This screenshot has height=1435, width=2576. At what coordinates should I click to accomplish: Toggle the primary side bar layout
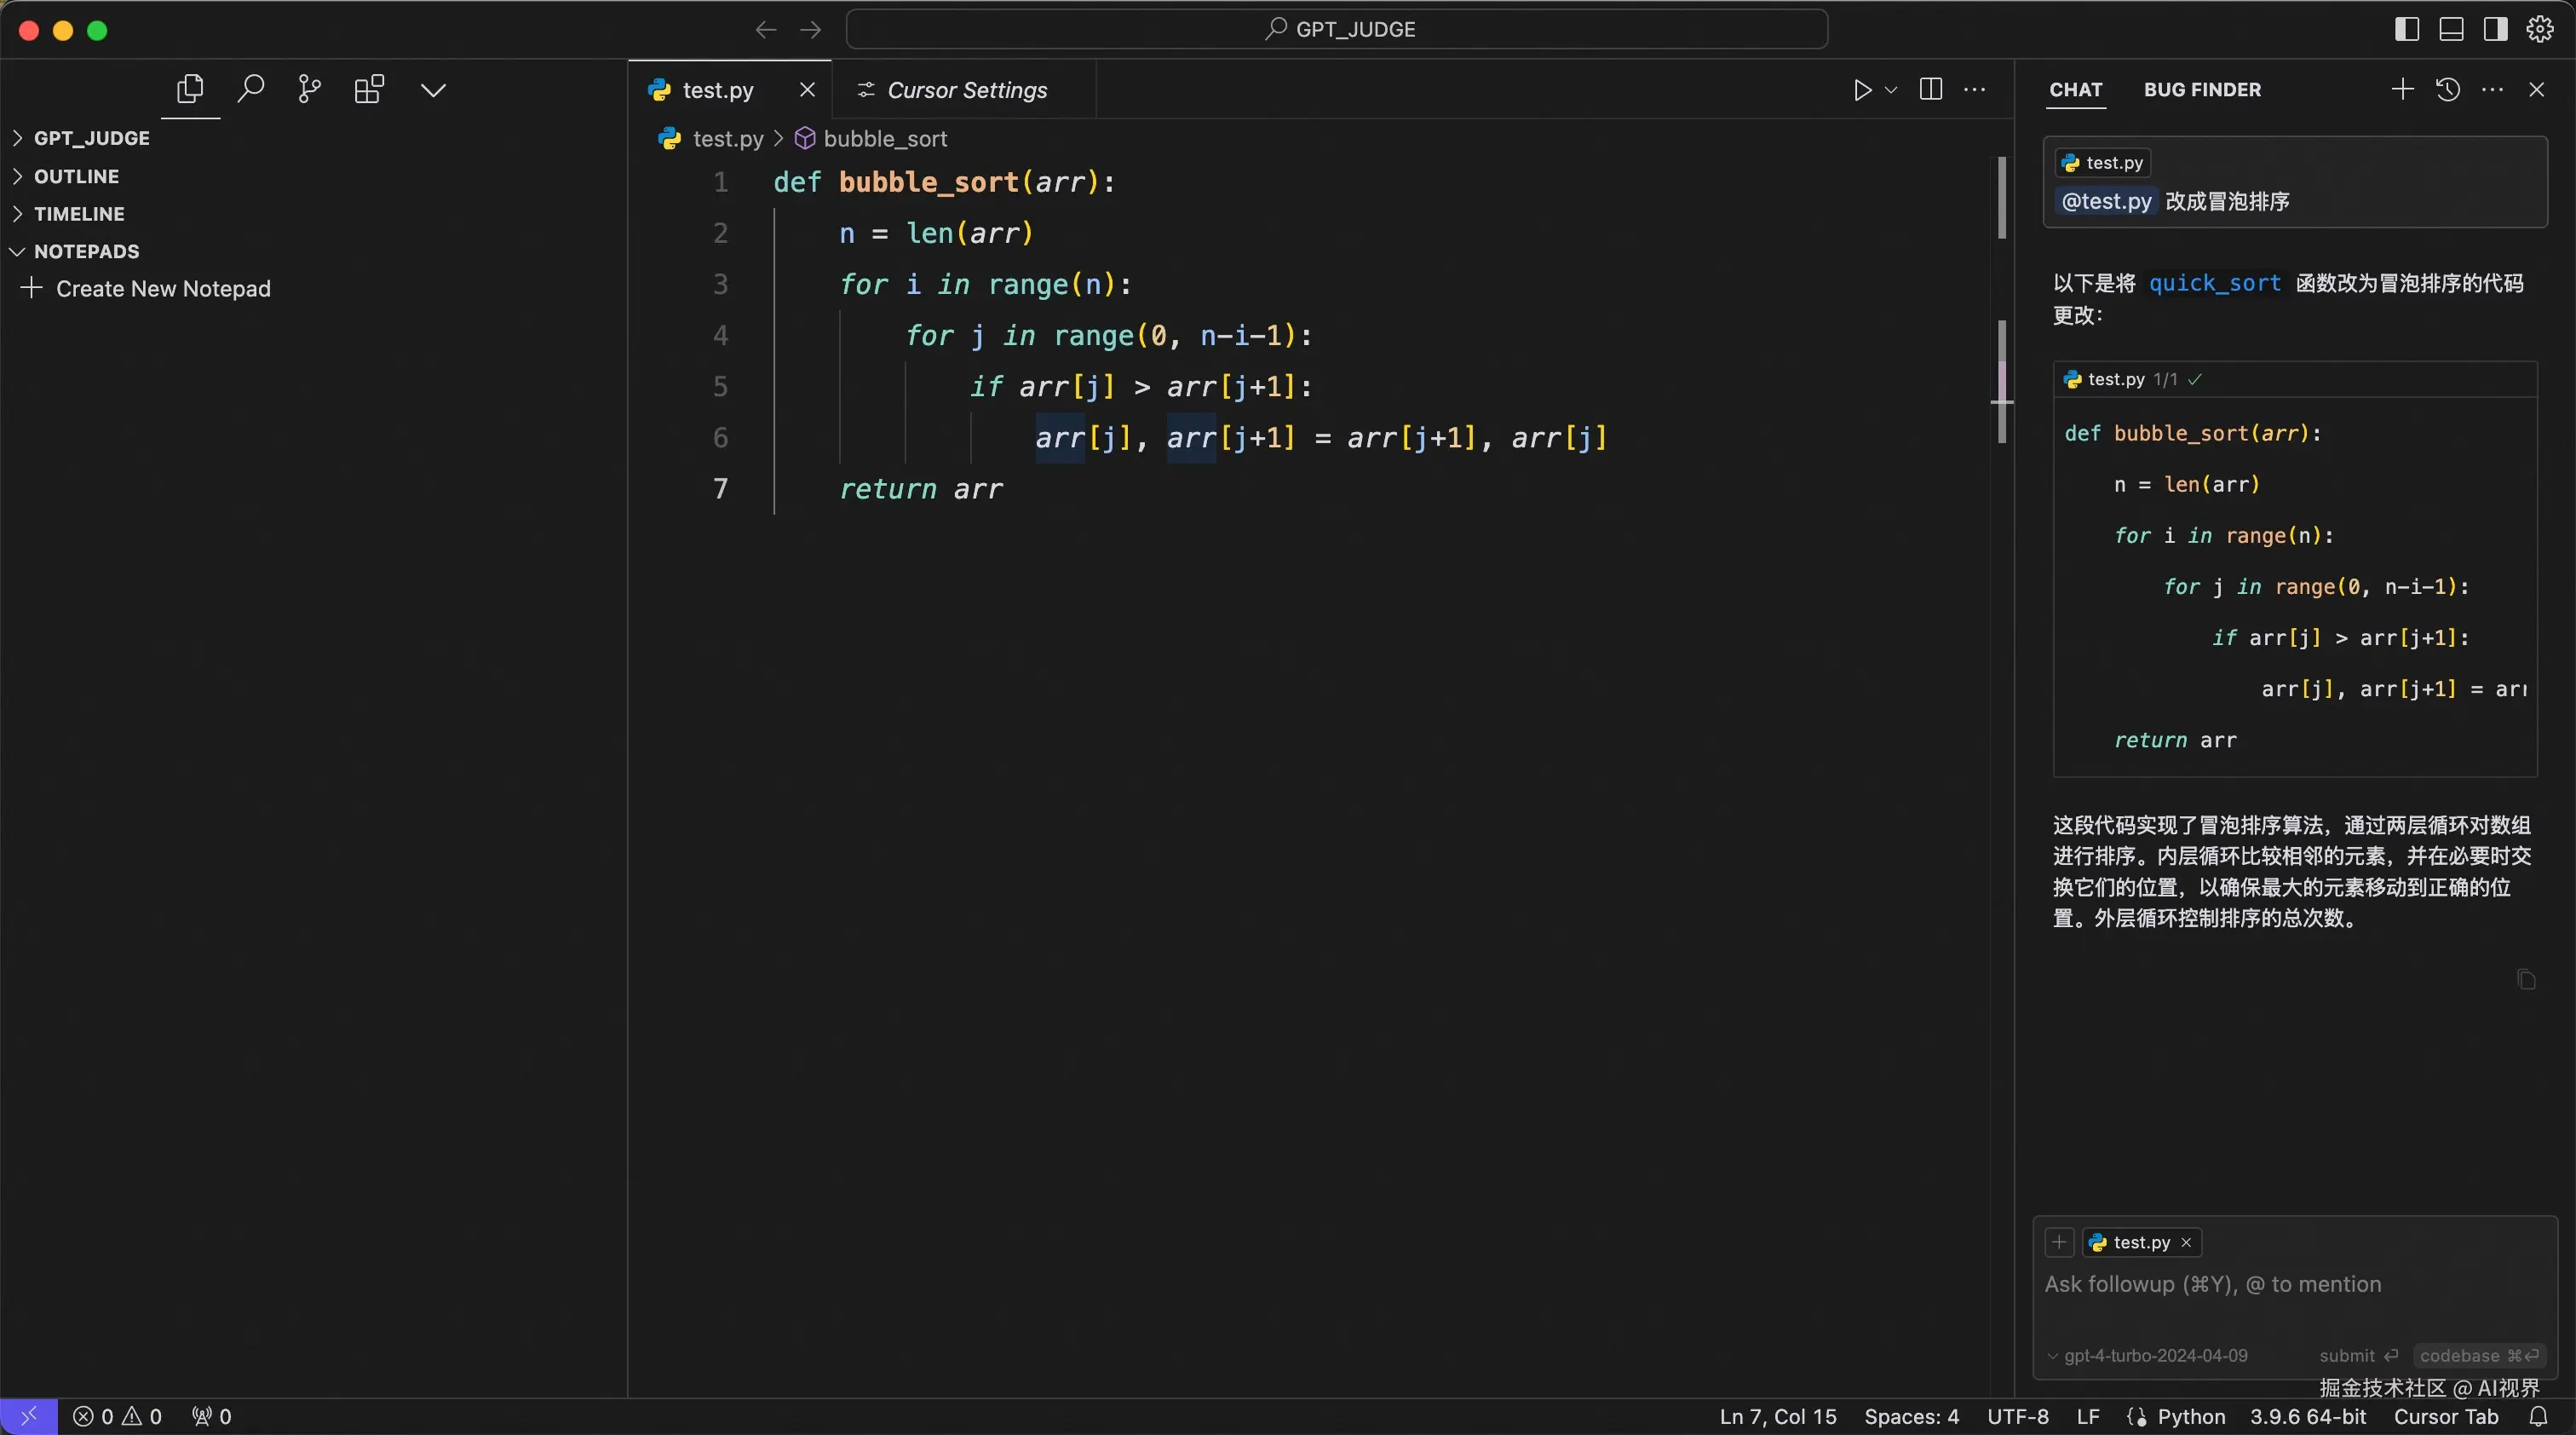[x=2407, y=29]
